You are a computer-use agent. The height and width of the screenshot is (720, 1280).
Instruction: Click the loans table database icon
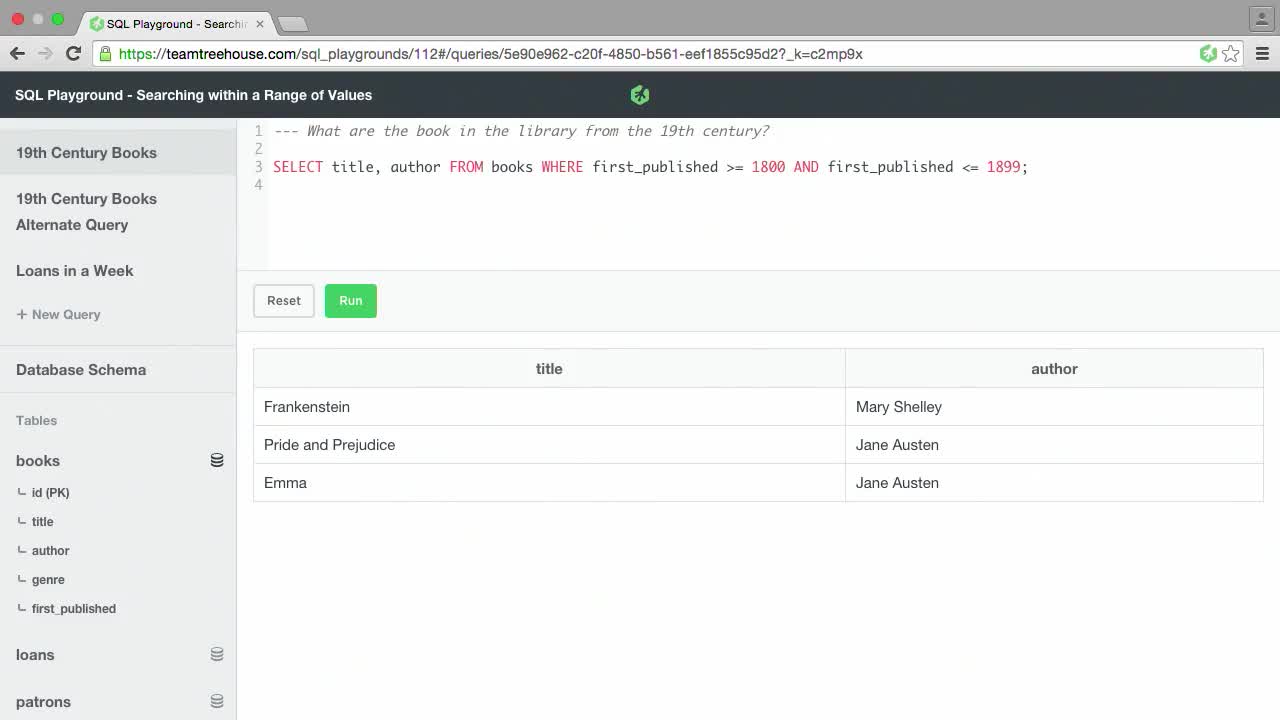tap(217, 654)
